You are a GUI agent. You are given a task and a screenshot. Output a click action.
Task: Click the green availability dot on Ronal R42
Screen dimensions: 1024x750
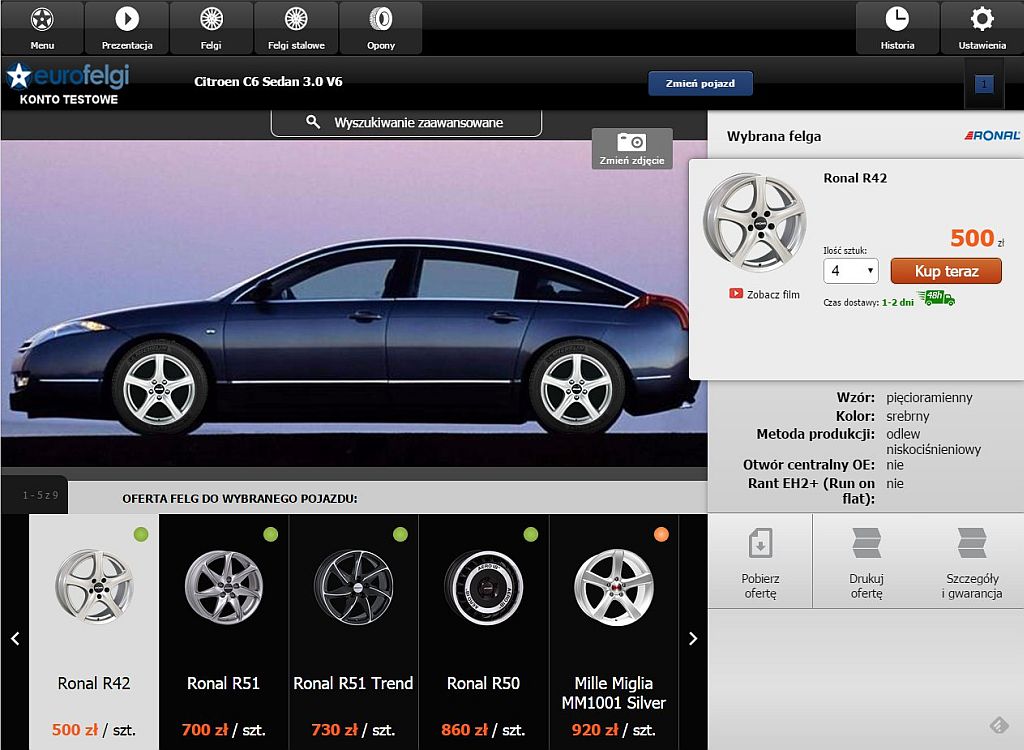[x=141, y=534]
